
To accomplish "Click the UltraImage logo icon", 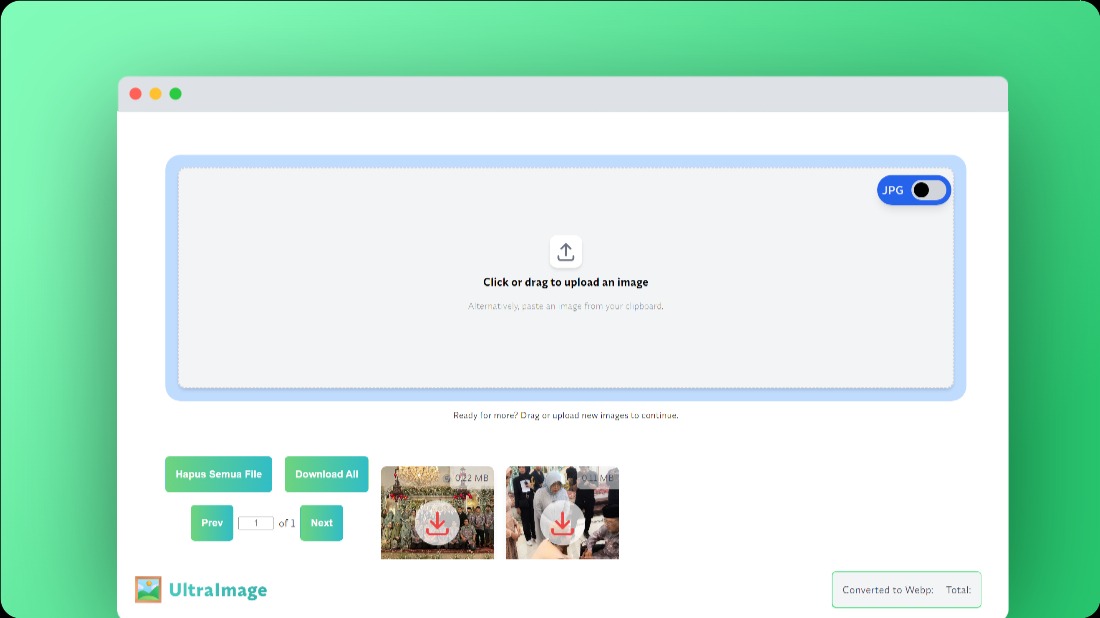I will (x=146, y=589).
